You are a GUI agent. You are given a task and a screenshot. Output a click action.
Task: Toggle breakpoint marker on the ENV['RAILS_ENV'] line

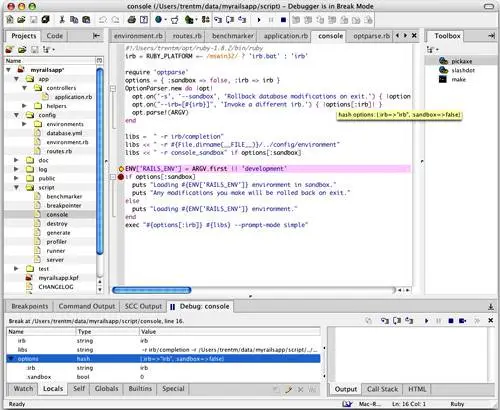click(121, 169)
